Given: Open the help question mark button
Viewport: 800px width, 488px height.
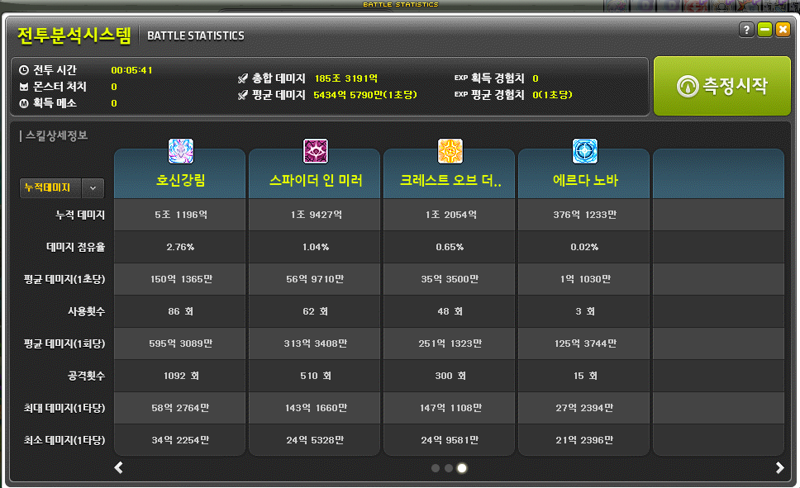Looking at the screenshot, I should tap(746, 30).
